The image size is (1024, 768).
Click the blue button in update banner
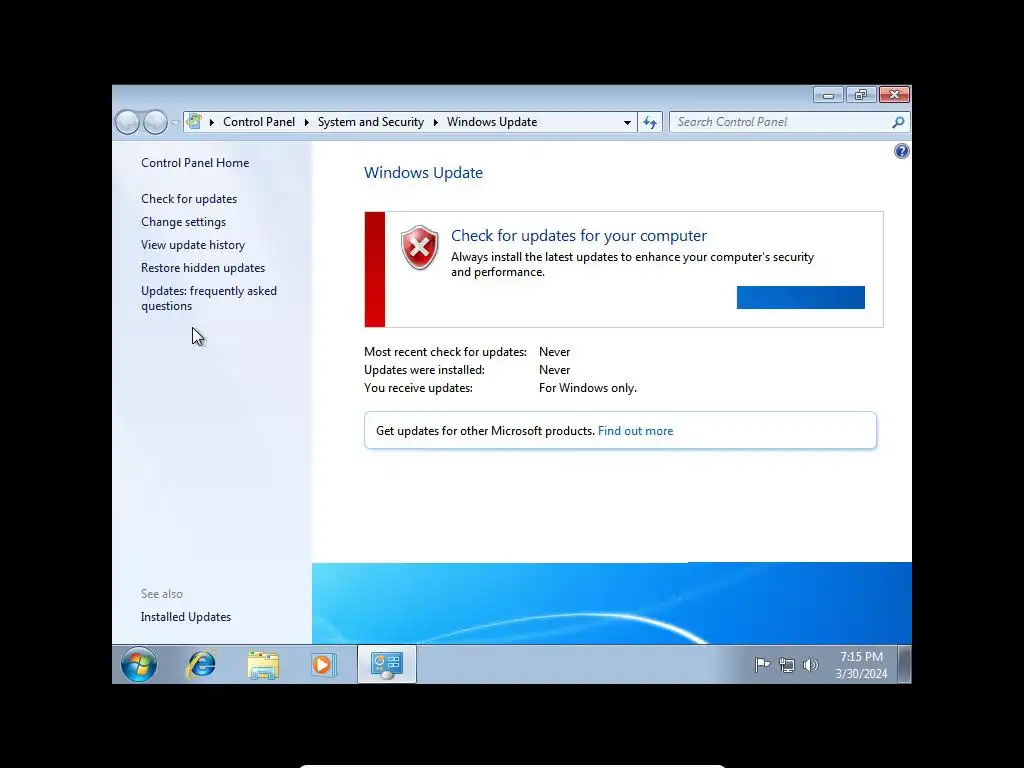[x=801, y=297]
